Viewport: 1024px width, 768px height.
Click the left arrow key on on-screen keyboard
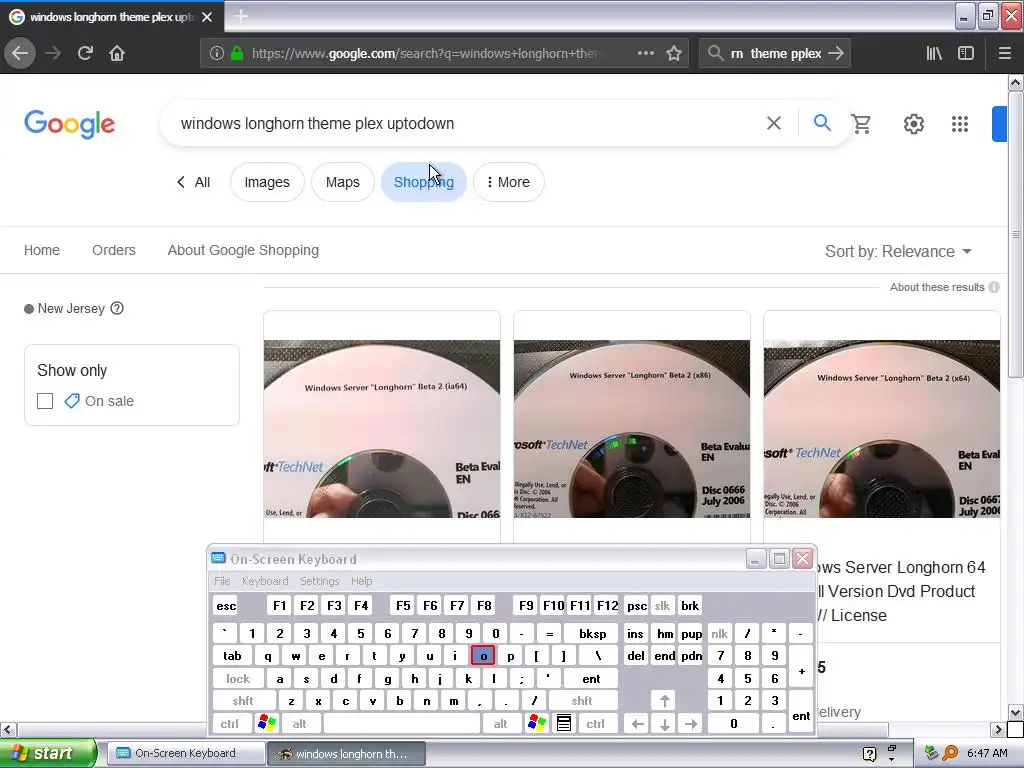click(638, 724)
